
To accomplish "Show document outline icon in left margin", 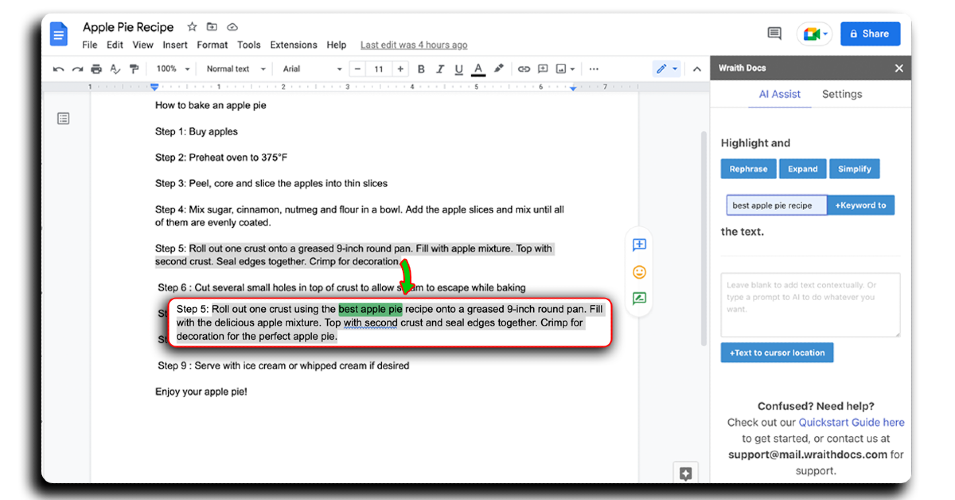I will (63, 118).
